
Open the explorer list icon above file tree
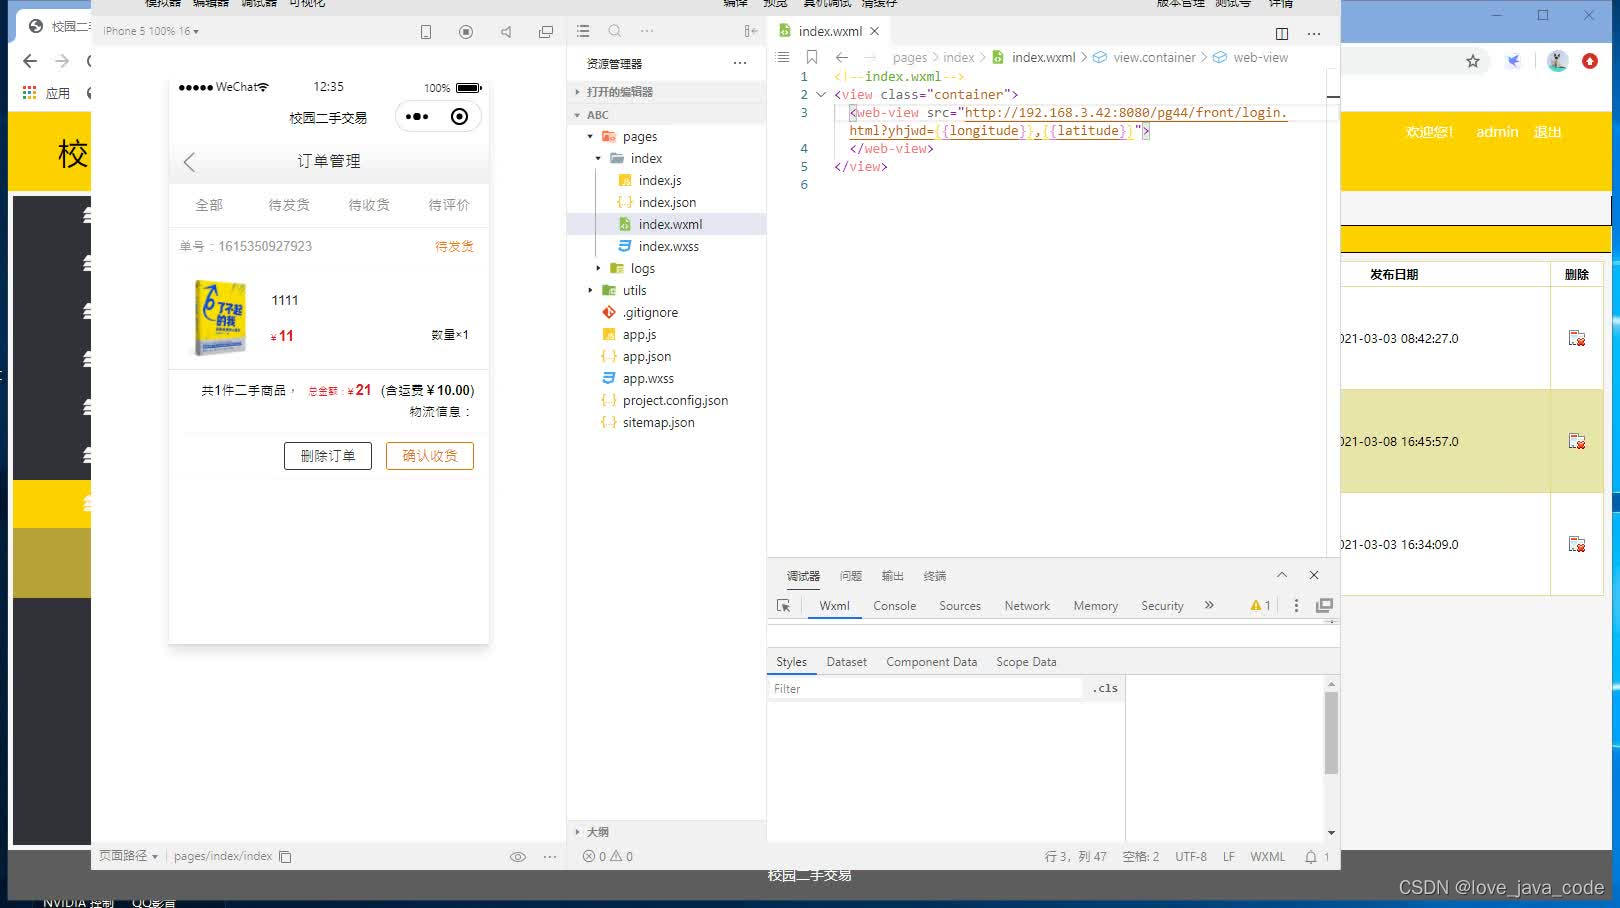click(x=583, y=31)
